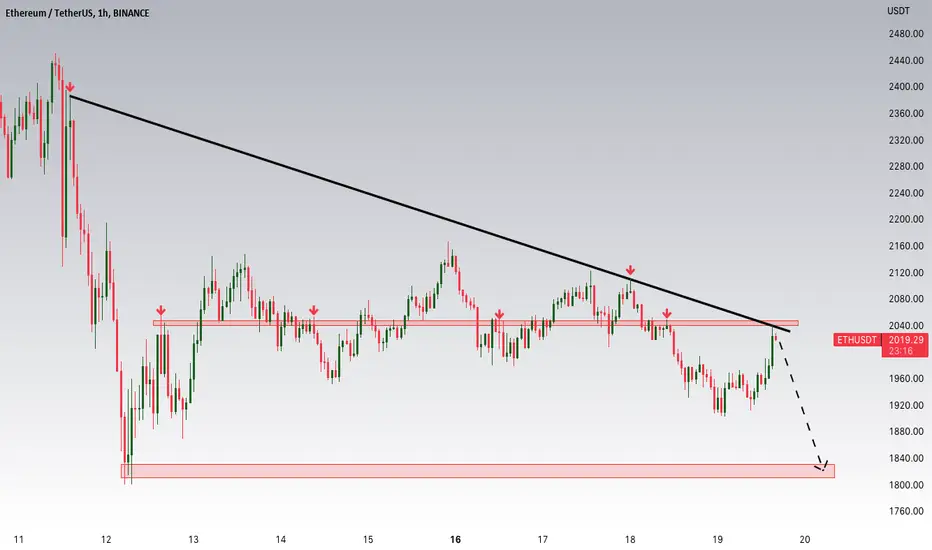Click the USDT currency label
932x550 pixels.
(898, 11)
